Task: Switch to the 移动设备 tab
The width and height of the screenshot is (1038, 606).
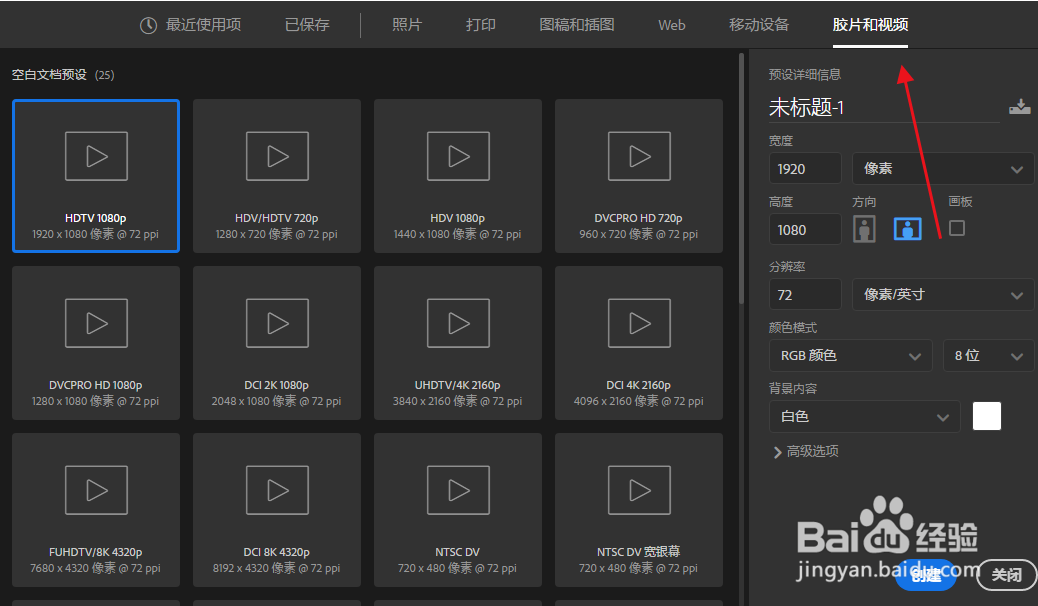Action: pos(759,25)
